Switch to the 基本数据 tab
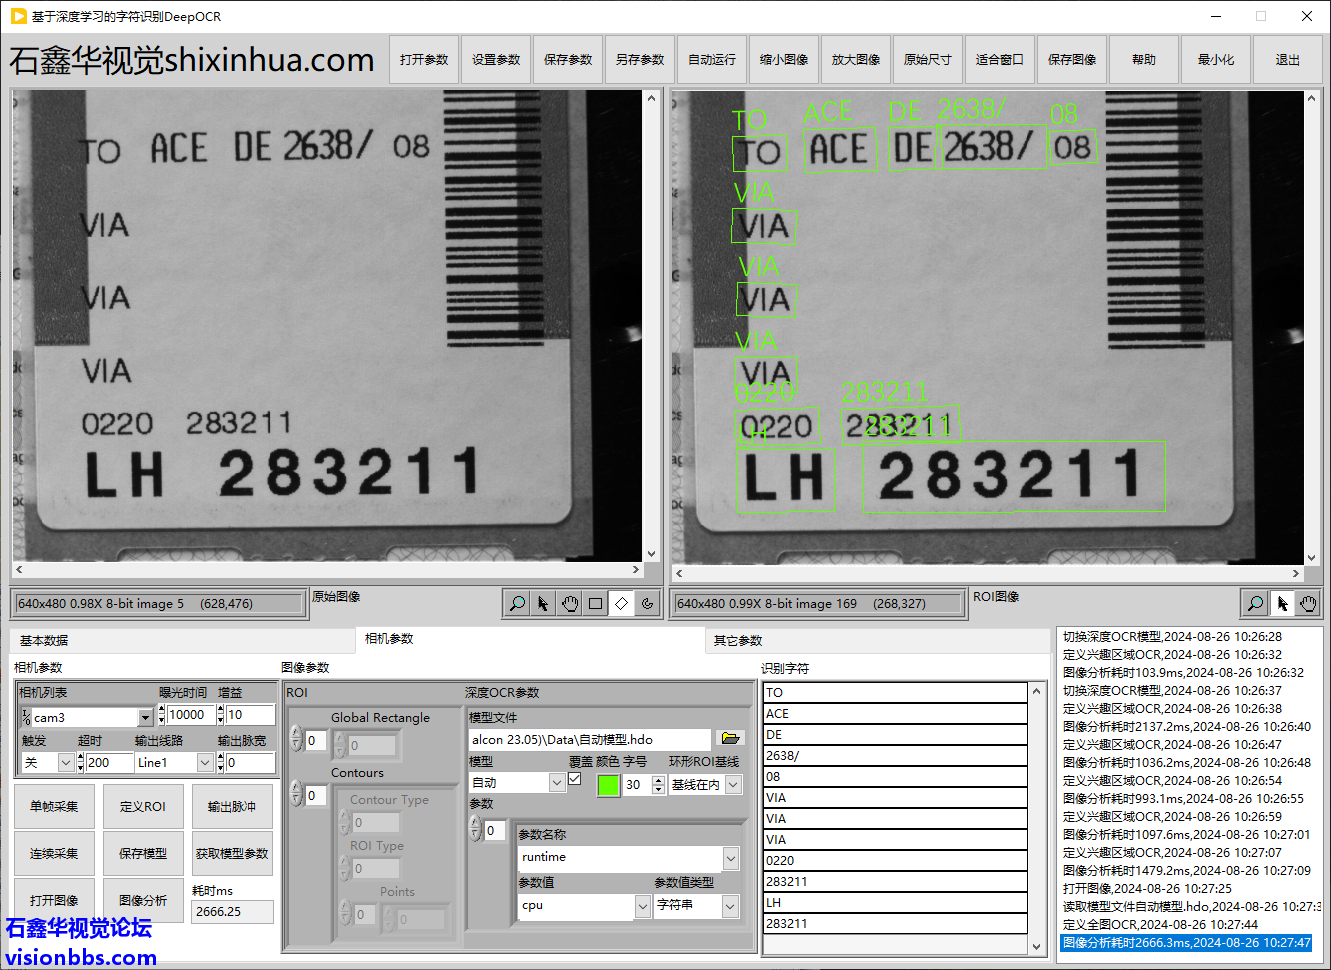Image resolution: width=1331 pixels, height=970 pixels. click(x=44, y=641)
